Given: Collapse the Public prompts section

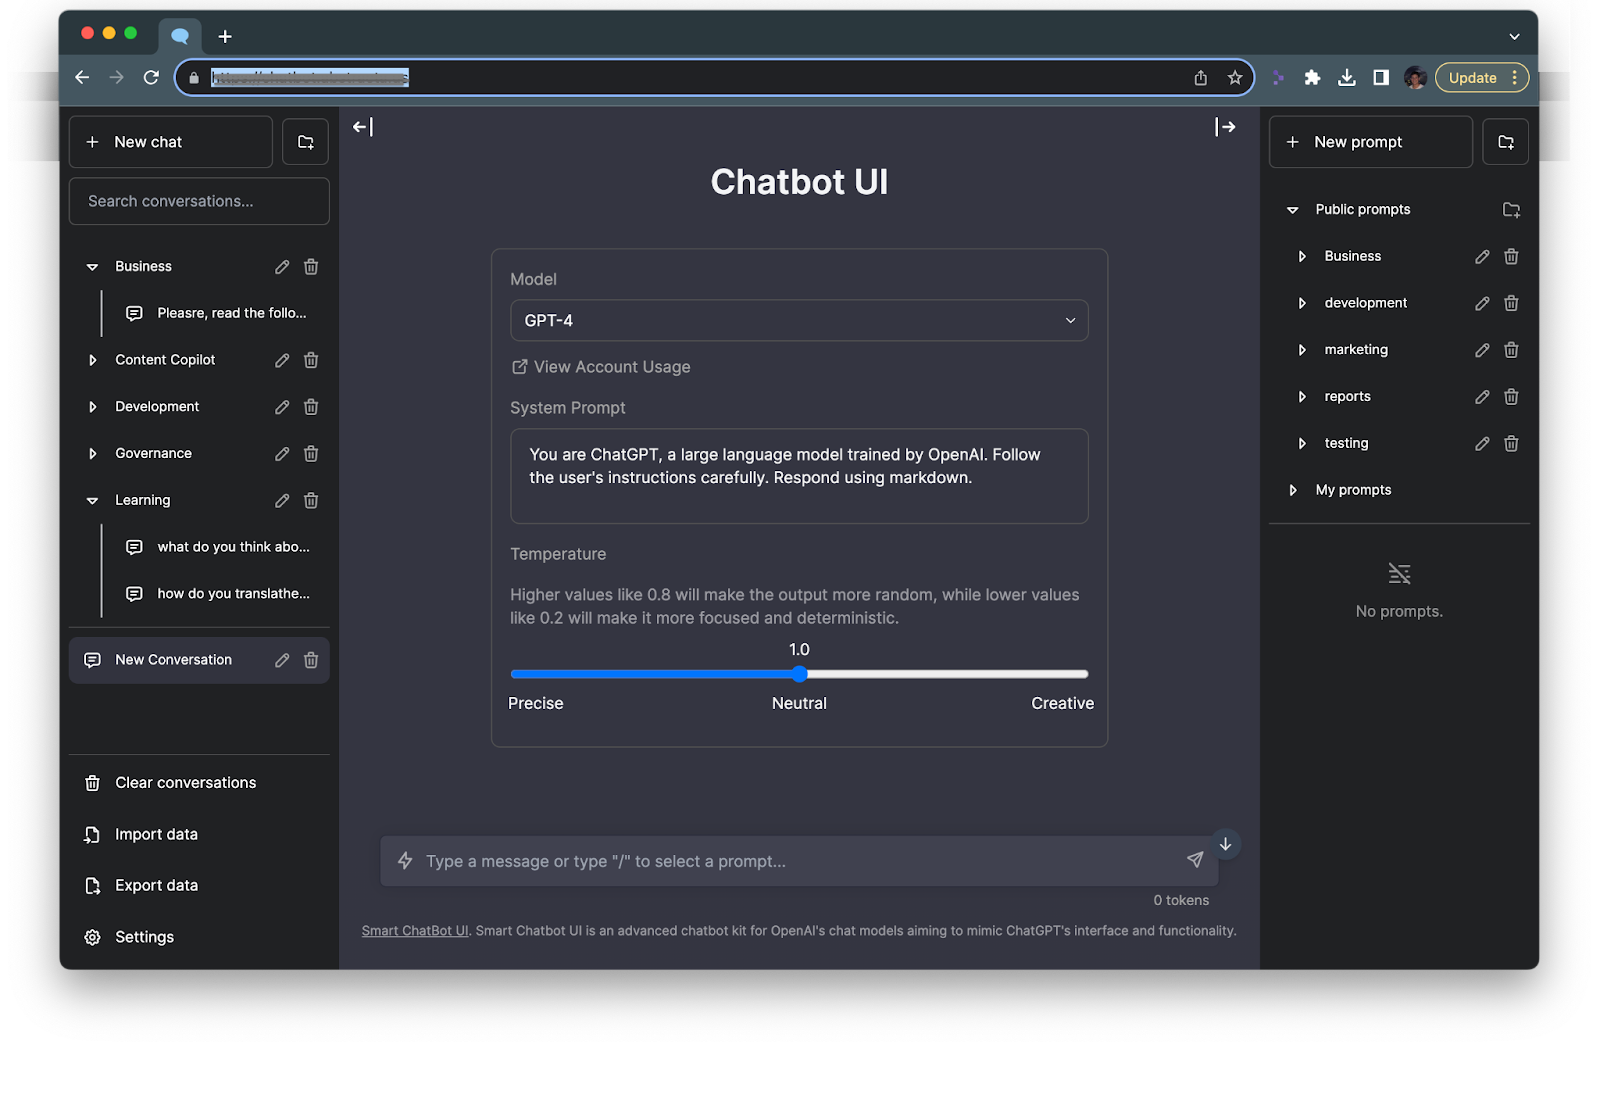Looking at the screenshot, I should coord(1292,210).
